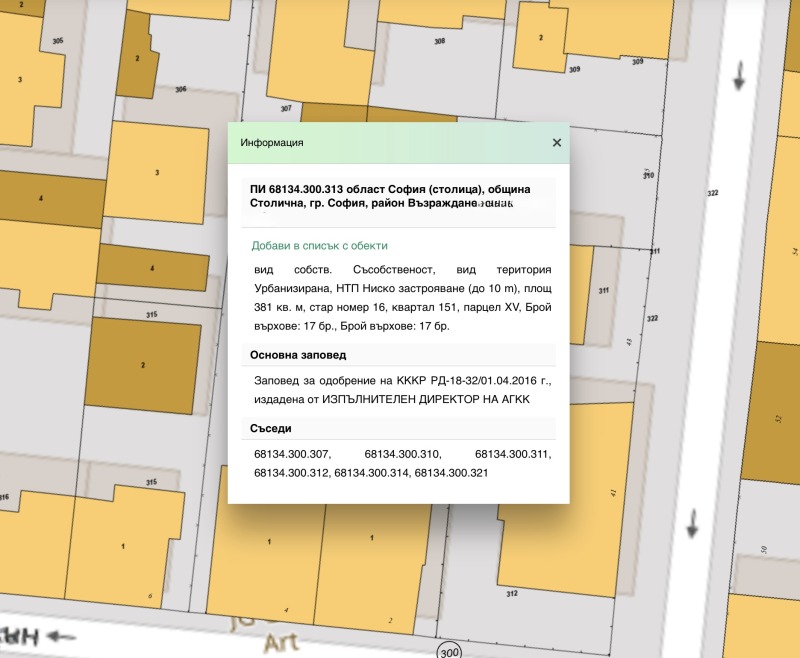Select parcel label 307 above the popup

pos(286,108)
